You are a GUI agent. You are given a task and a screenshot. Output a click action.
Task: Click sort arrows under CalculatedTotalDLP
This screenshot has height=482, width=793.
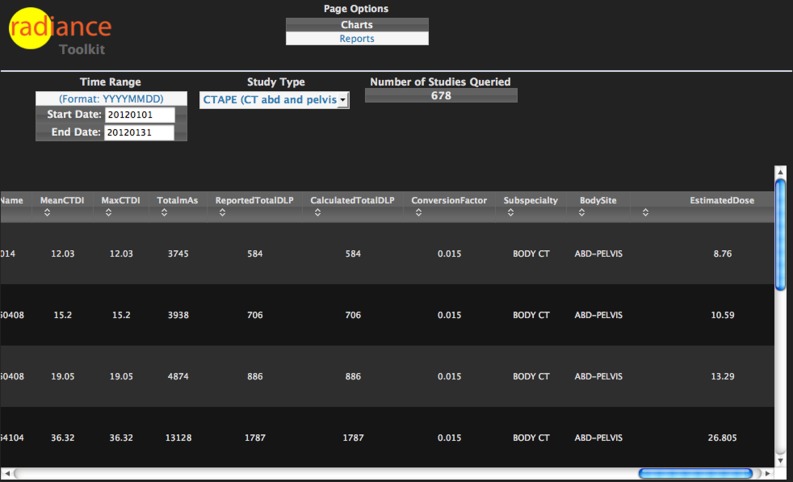click(317, 213)
